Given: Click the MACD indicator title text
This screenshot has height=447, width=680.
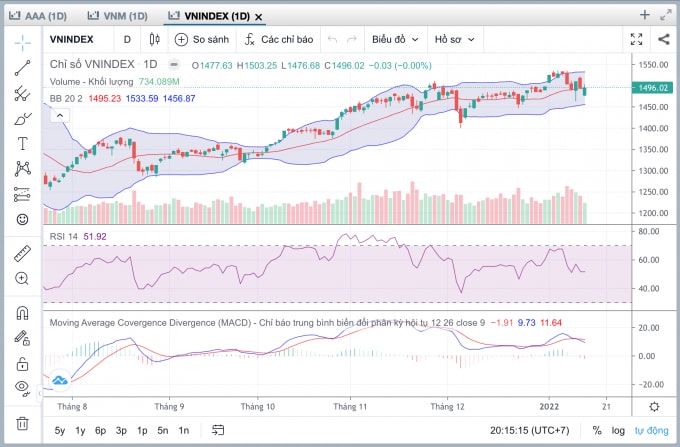Looking at the screenshot, I should [x=267, y=323].
